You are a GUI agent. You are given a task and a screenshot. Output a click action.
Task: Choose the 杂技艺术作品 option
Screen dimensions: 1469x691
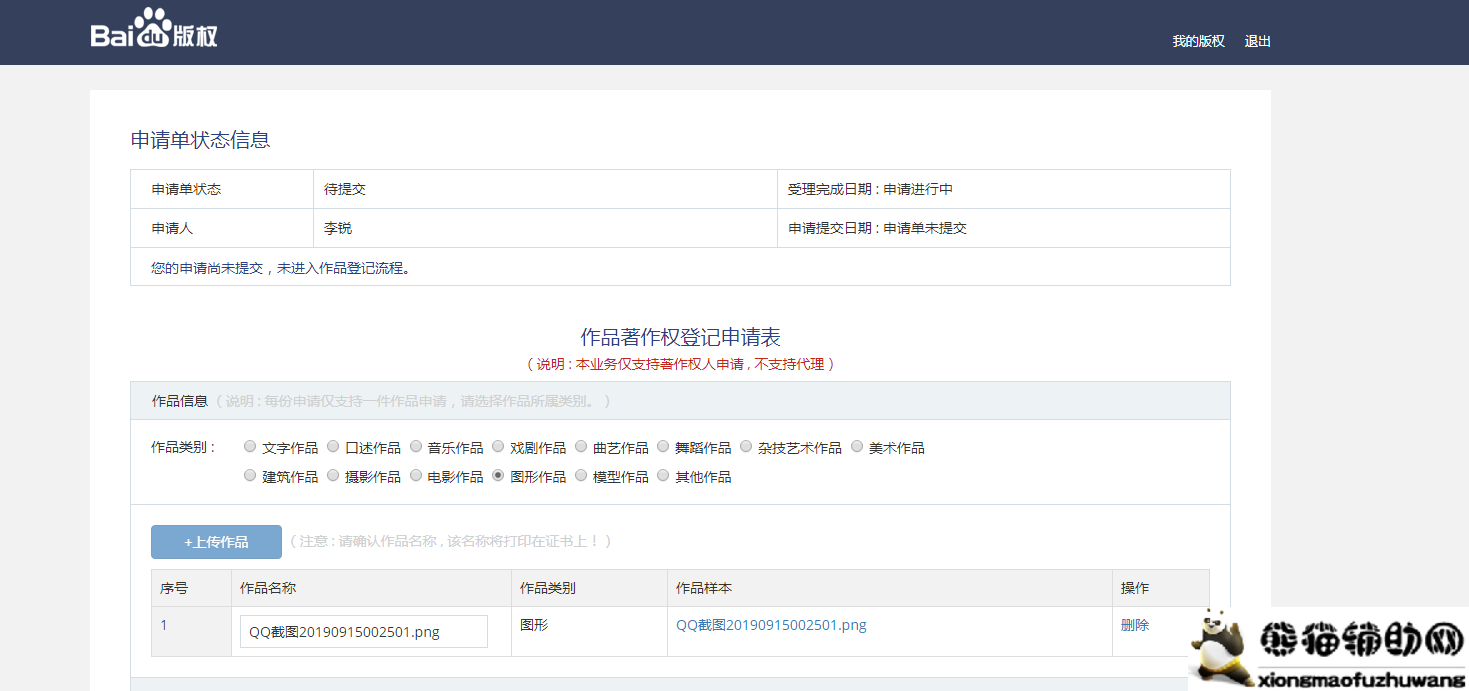tap(746, 446)
